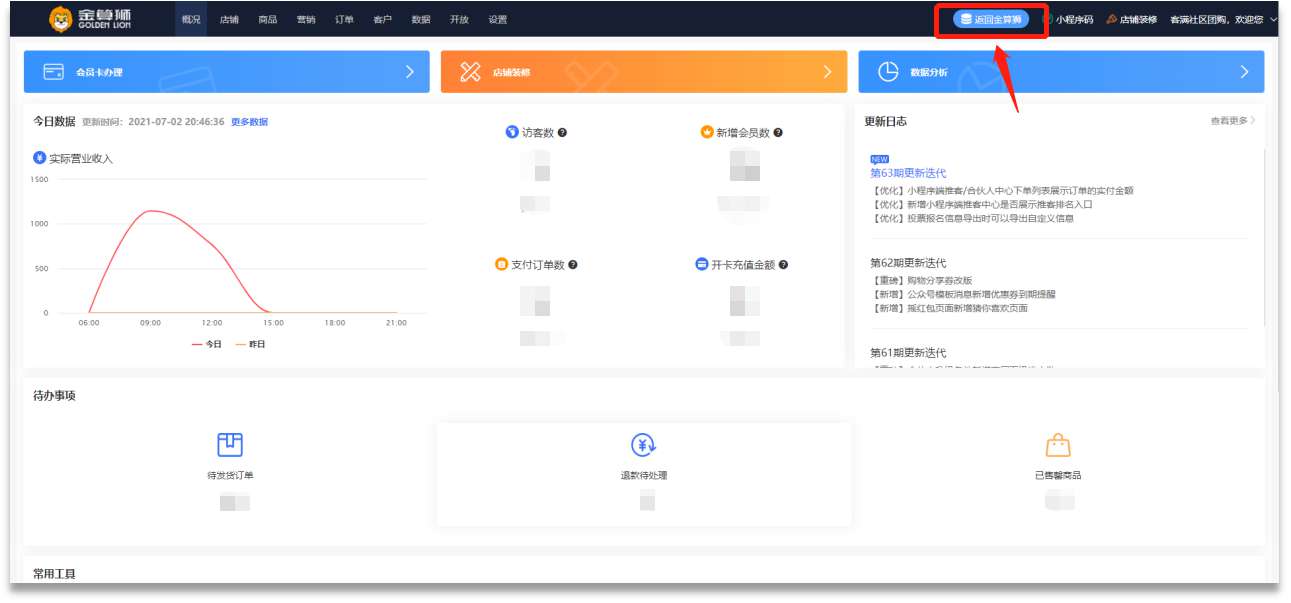1291x603 pixels.
Task: Click chevron arrow on 会员卡办理 banner
Action: click(x=410, y=72)
